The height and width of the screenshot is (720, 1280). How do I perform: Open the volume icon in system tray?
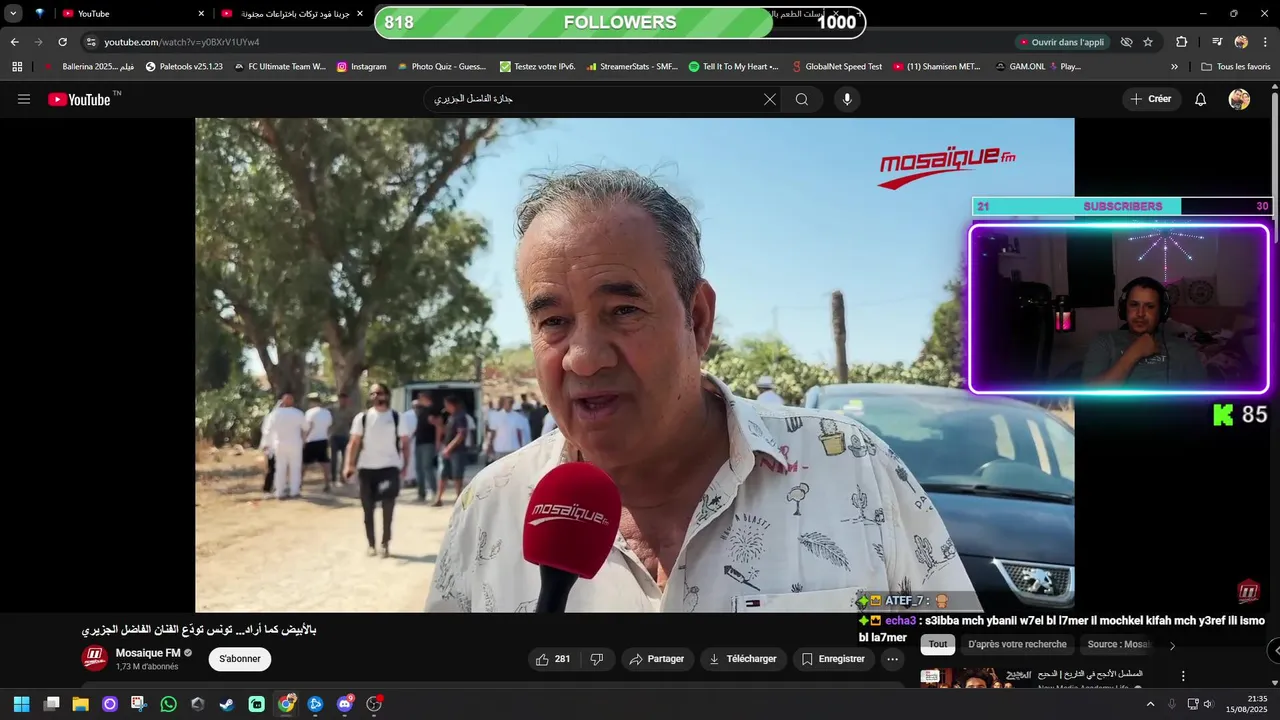[1207, 704]
